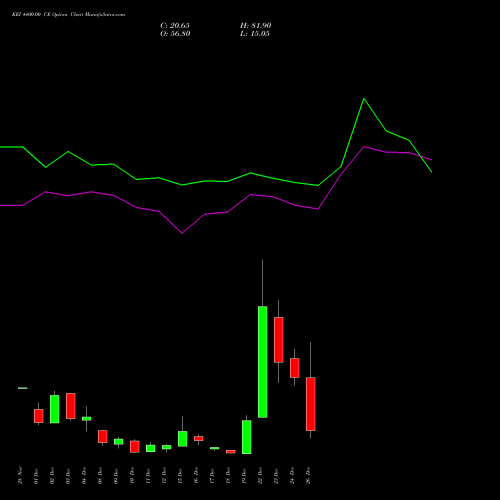Select the red candlestick for 10 Dec
This screenshot has width=500, height=500.
(x=134, y=447)
